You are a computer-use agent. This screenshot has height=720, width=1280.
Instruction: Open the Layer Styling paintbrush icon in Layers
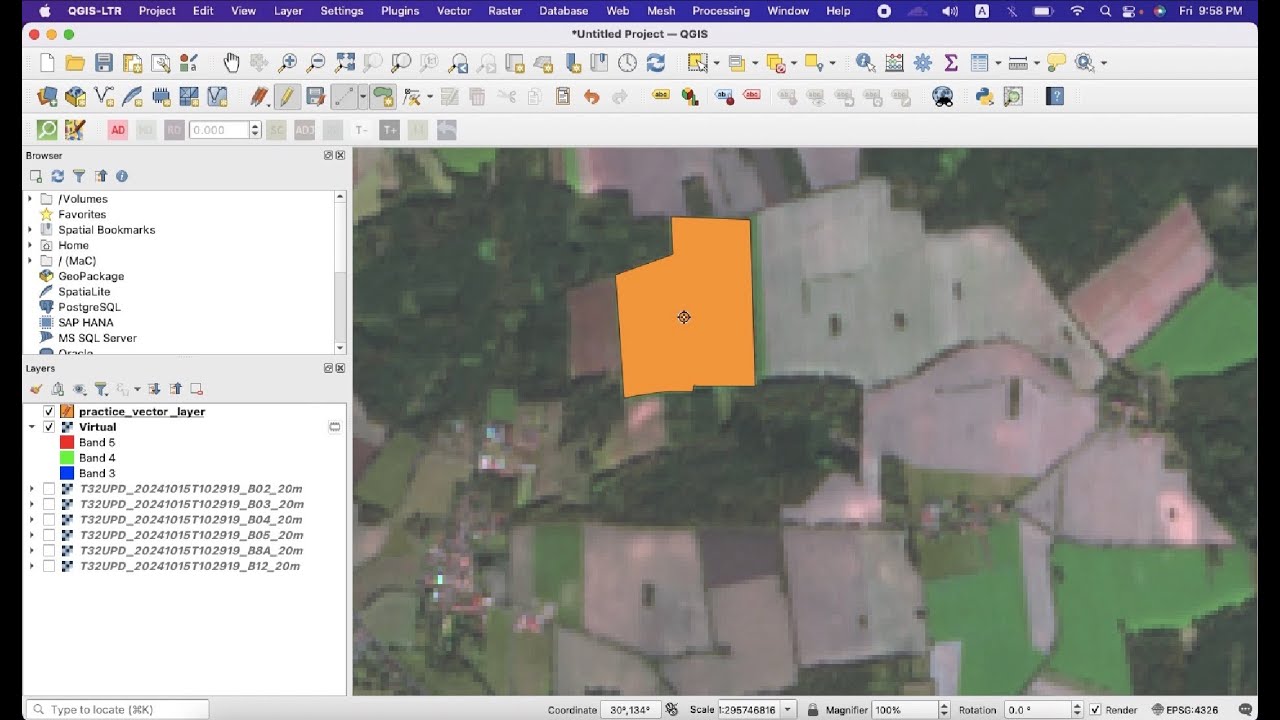[36, 389]
